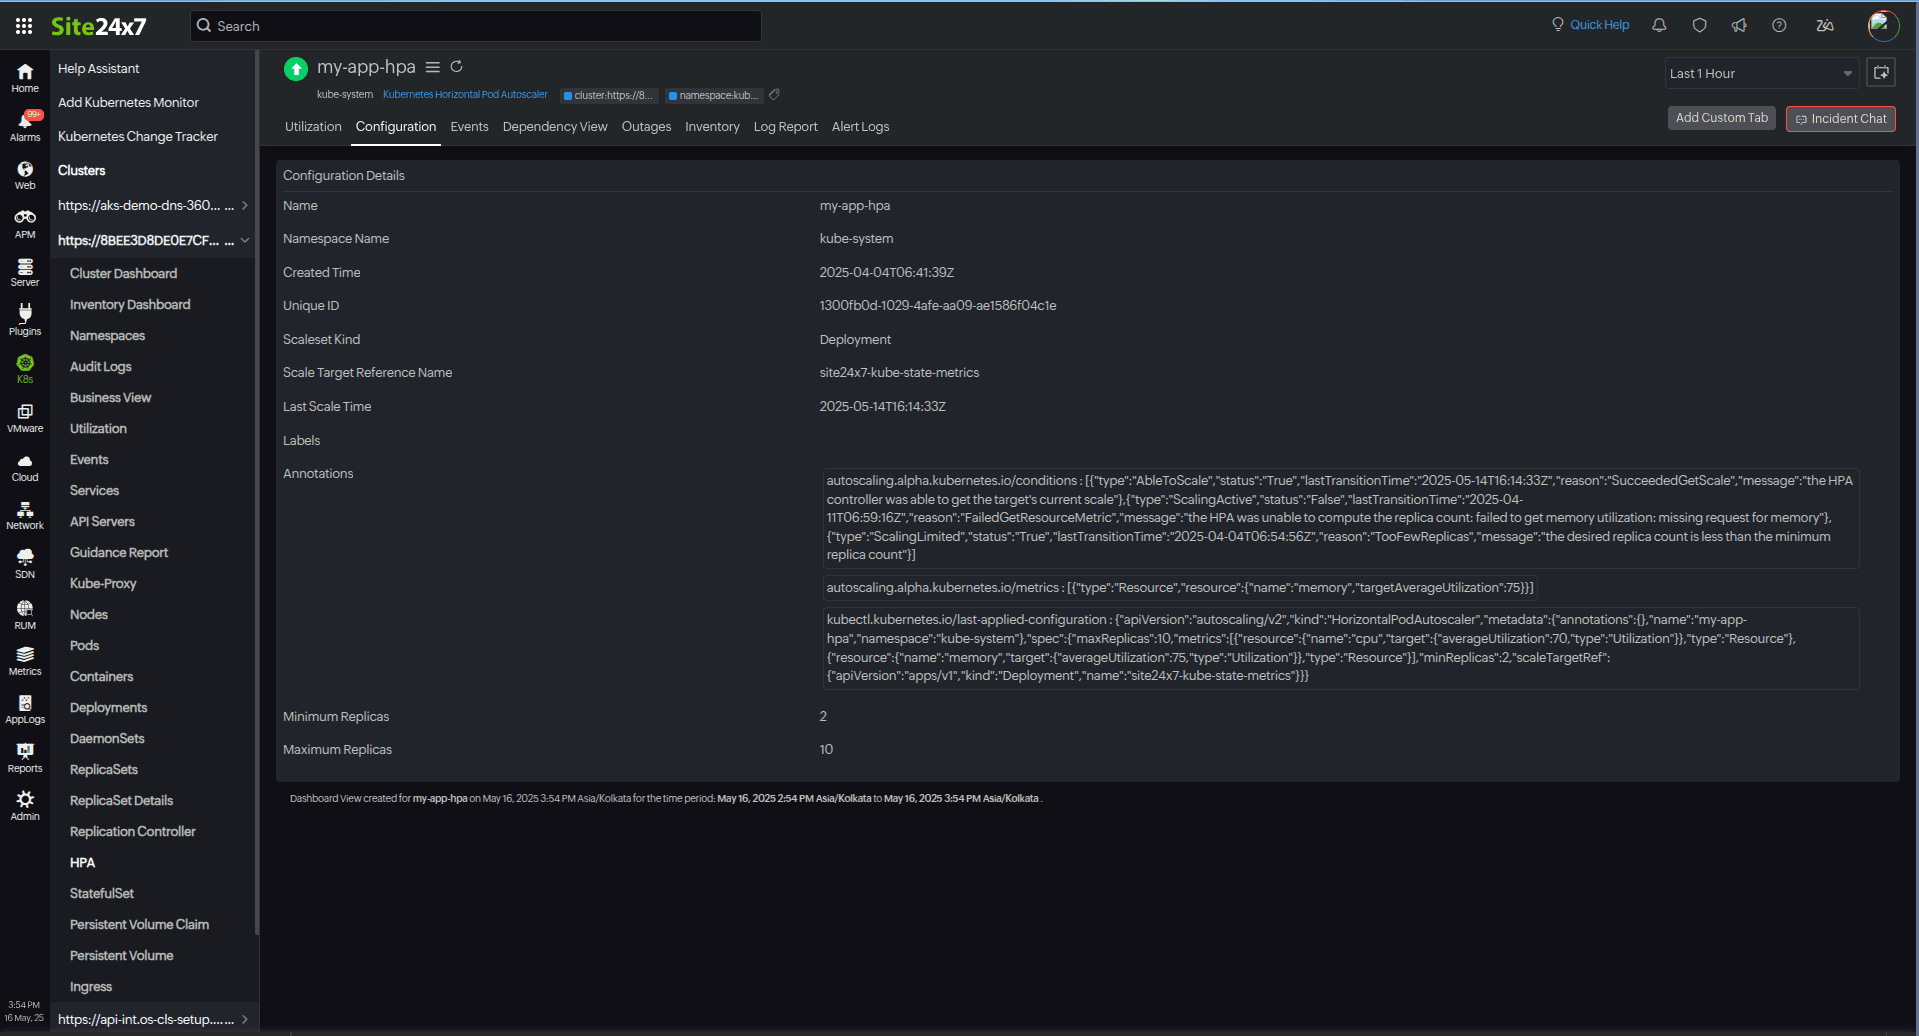This screenshot has height=1036, width=1919.
Task: Open Deployments in the sidebar
Action: [108, 707]
